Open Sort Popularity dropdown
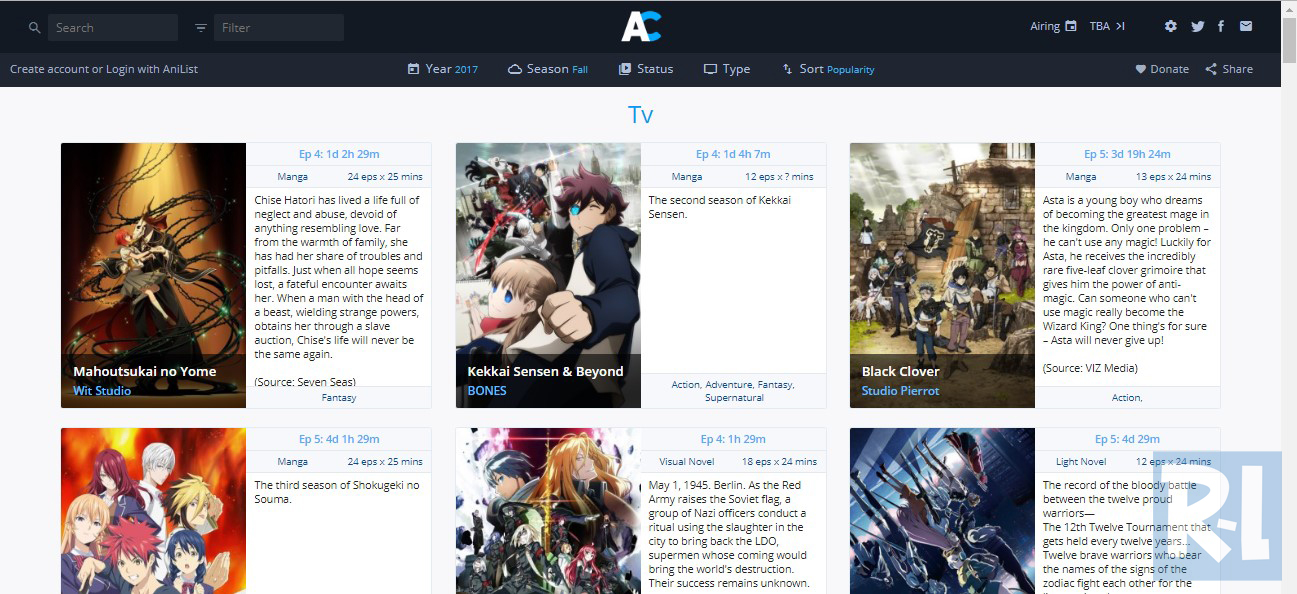 pos(828,69)
